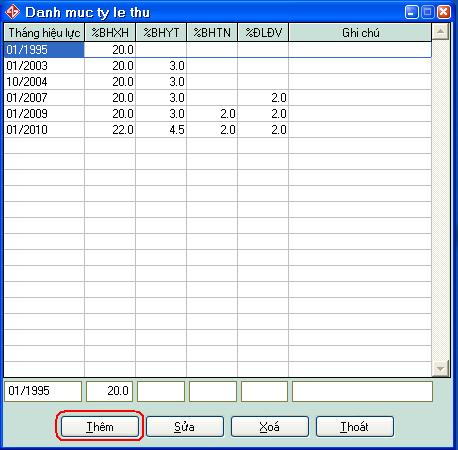Screen dimensions: 458x450
Task: Click the BHXH input field showing 20.0
Action: (x=110, y=391)
